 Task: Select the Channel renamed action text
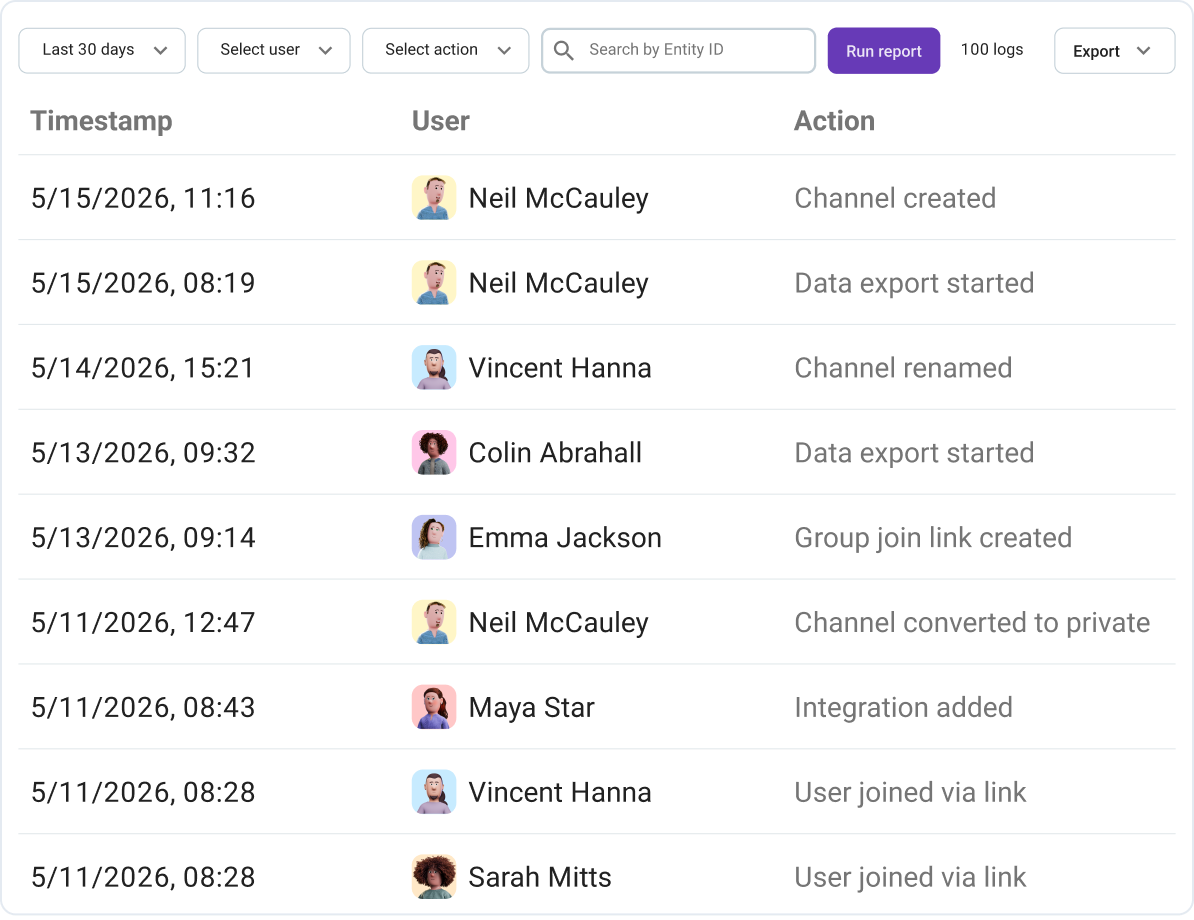(903, 369)
